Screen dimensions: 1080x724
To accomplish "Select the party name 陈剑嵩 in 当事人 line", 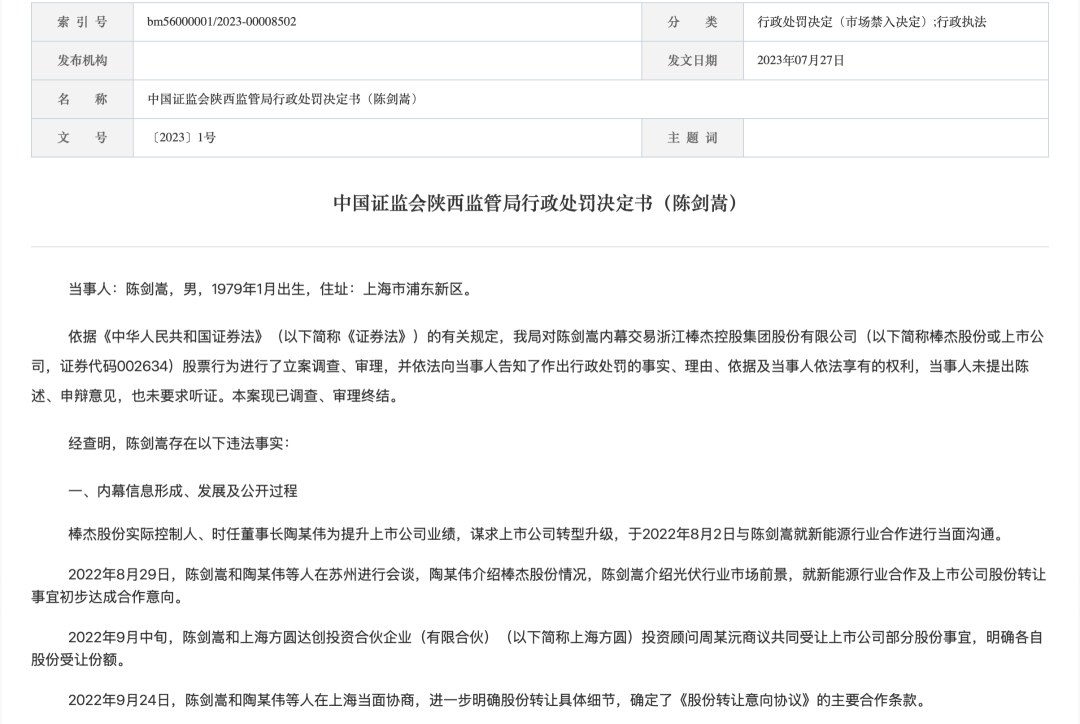I will (148, 284).
